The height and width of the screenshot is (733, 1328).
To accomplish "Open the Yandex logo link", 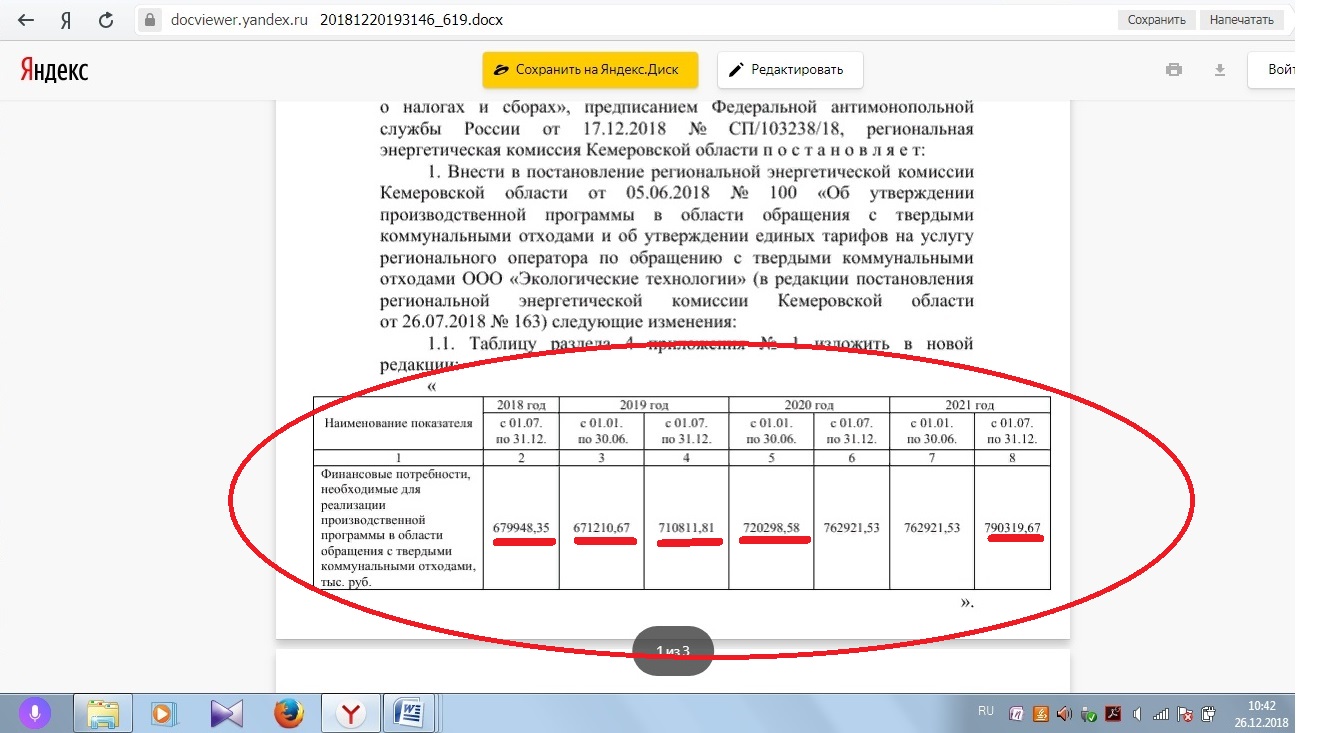I will (x=54, y=70).
